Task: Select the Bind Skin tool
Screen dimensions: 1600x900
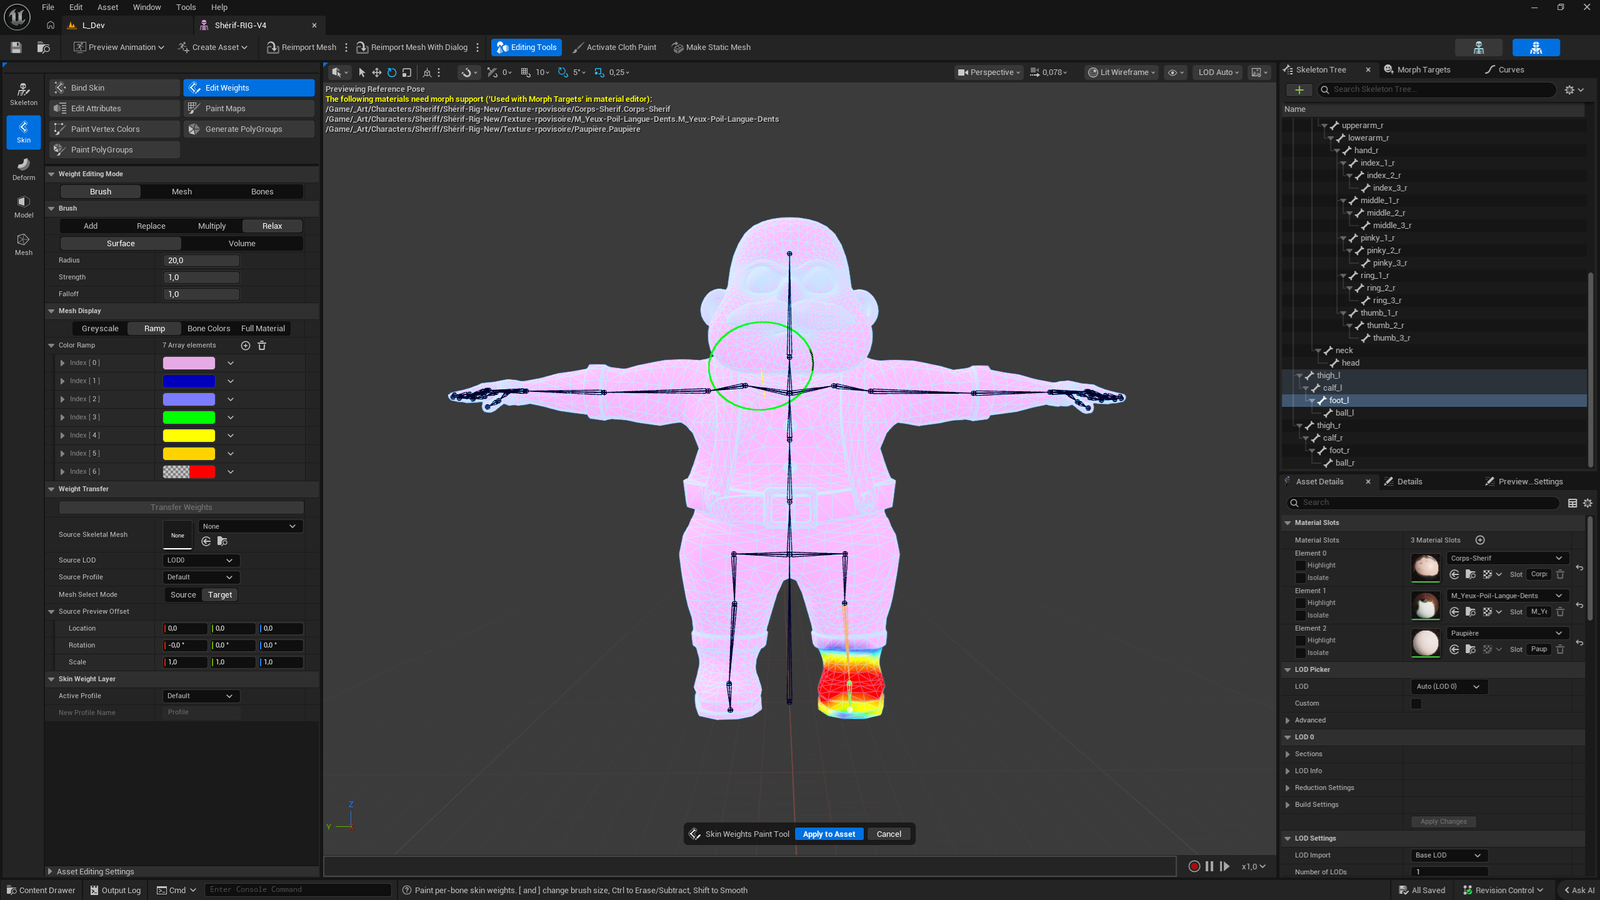Action: (115, 88)
